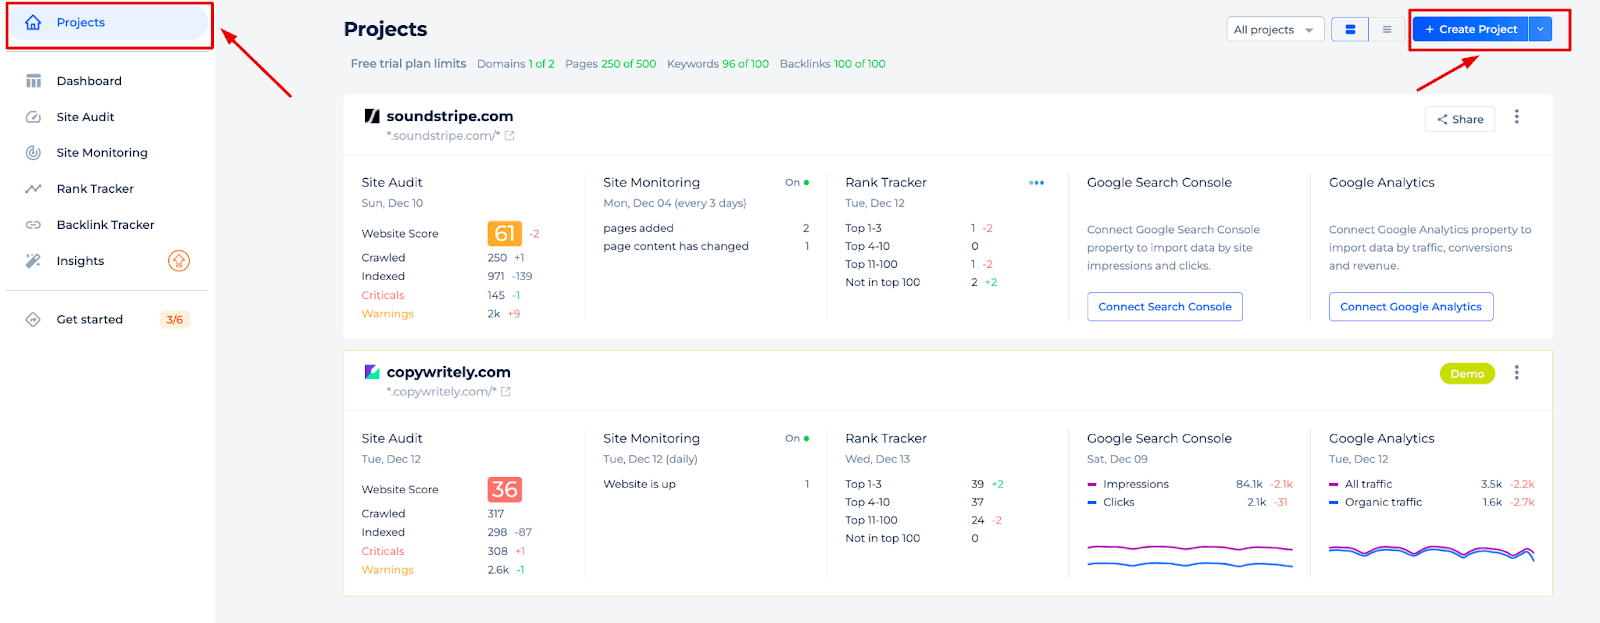Open Backlink Tracker from the sidebar
Screen dimensions: 1600x623
point(105,225)
